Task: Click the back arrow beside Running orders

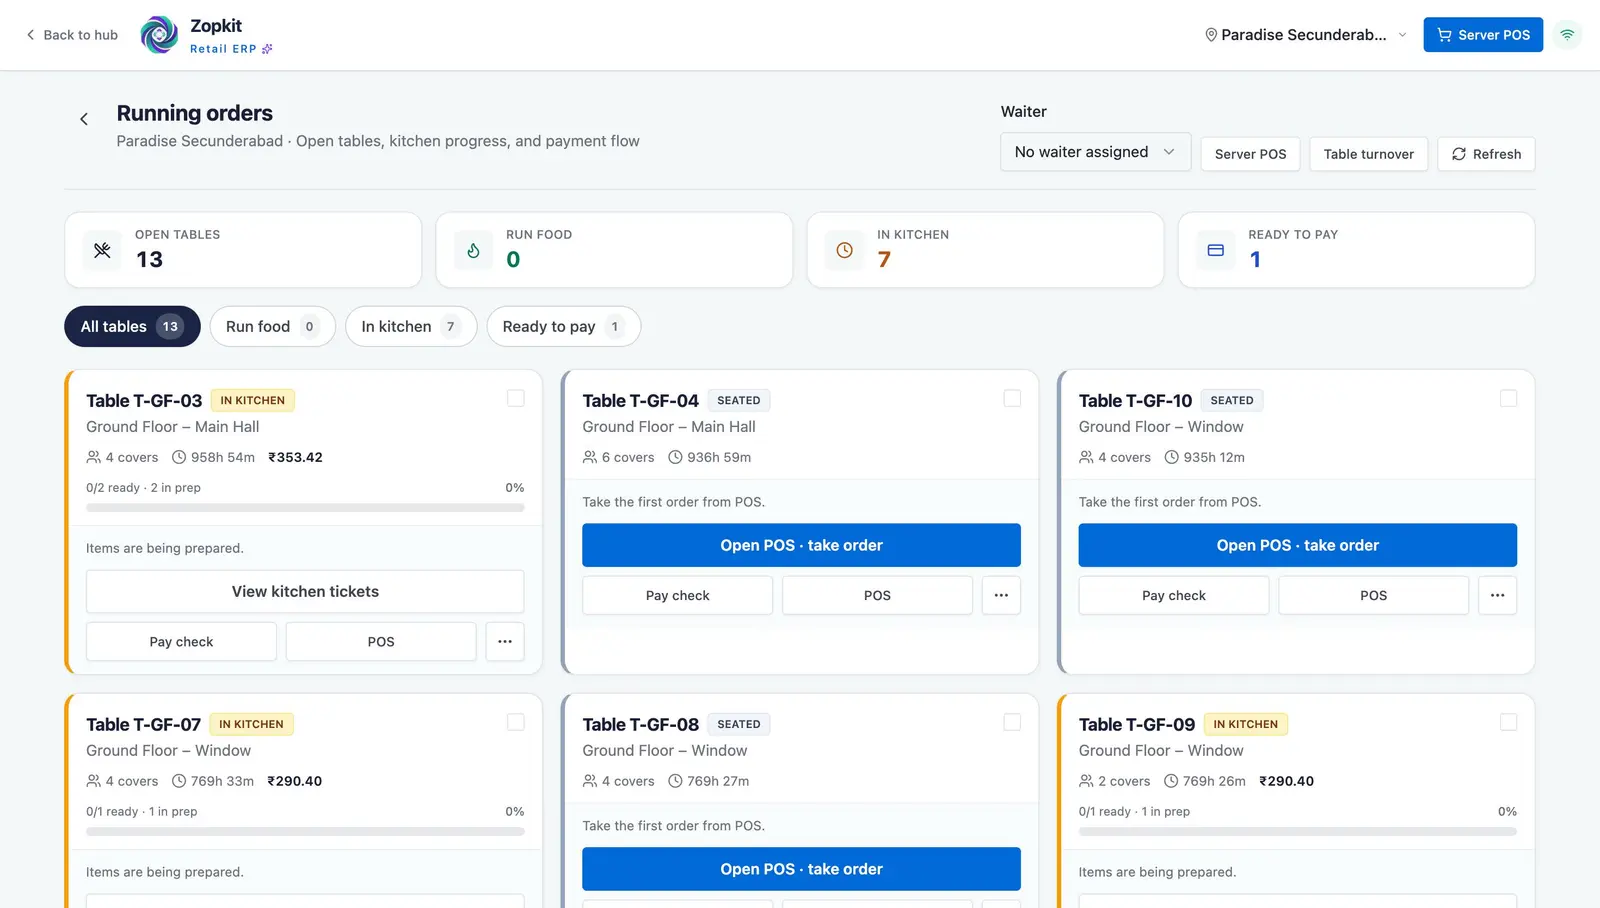Action: coord(84,119)
